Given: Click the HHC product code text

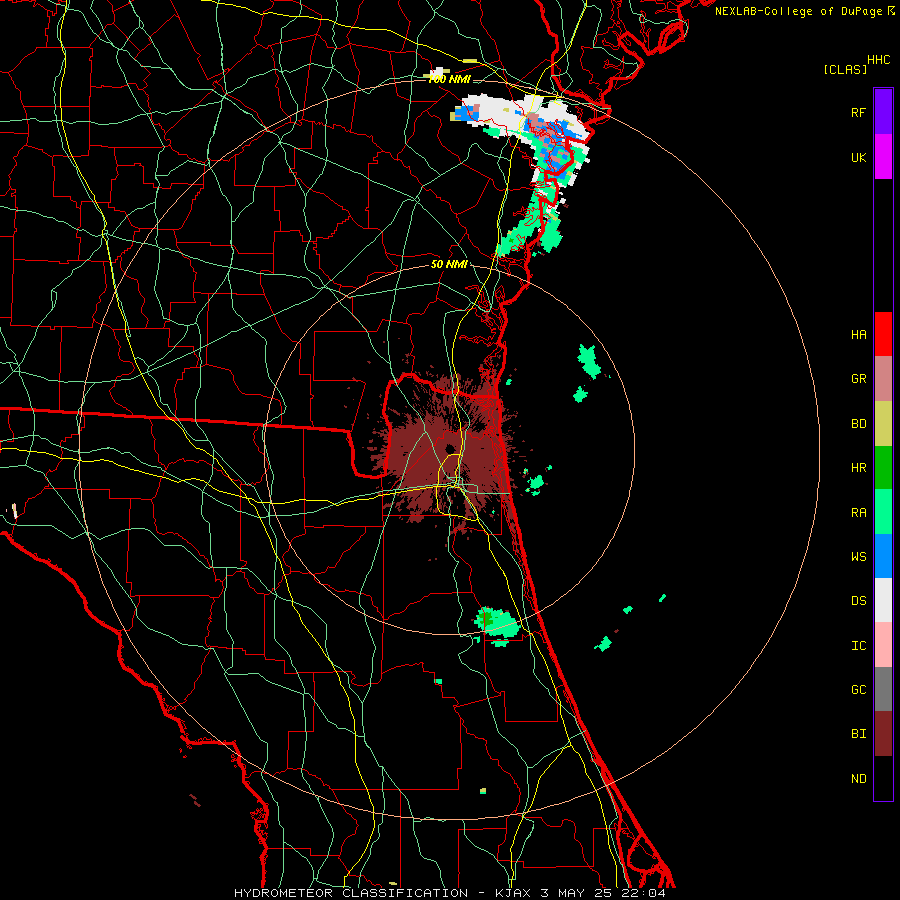Looking at the screenshot, I should coord(878,60).
